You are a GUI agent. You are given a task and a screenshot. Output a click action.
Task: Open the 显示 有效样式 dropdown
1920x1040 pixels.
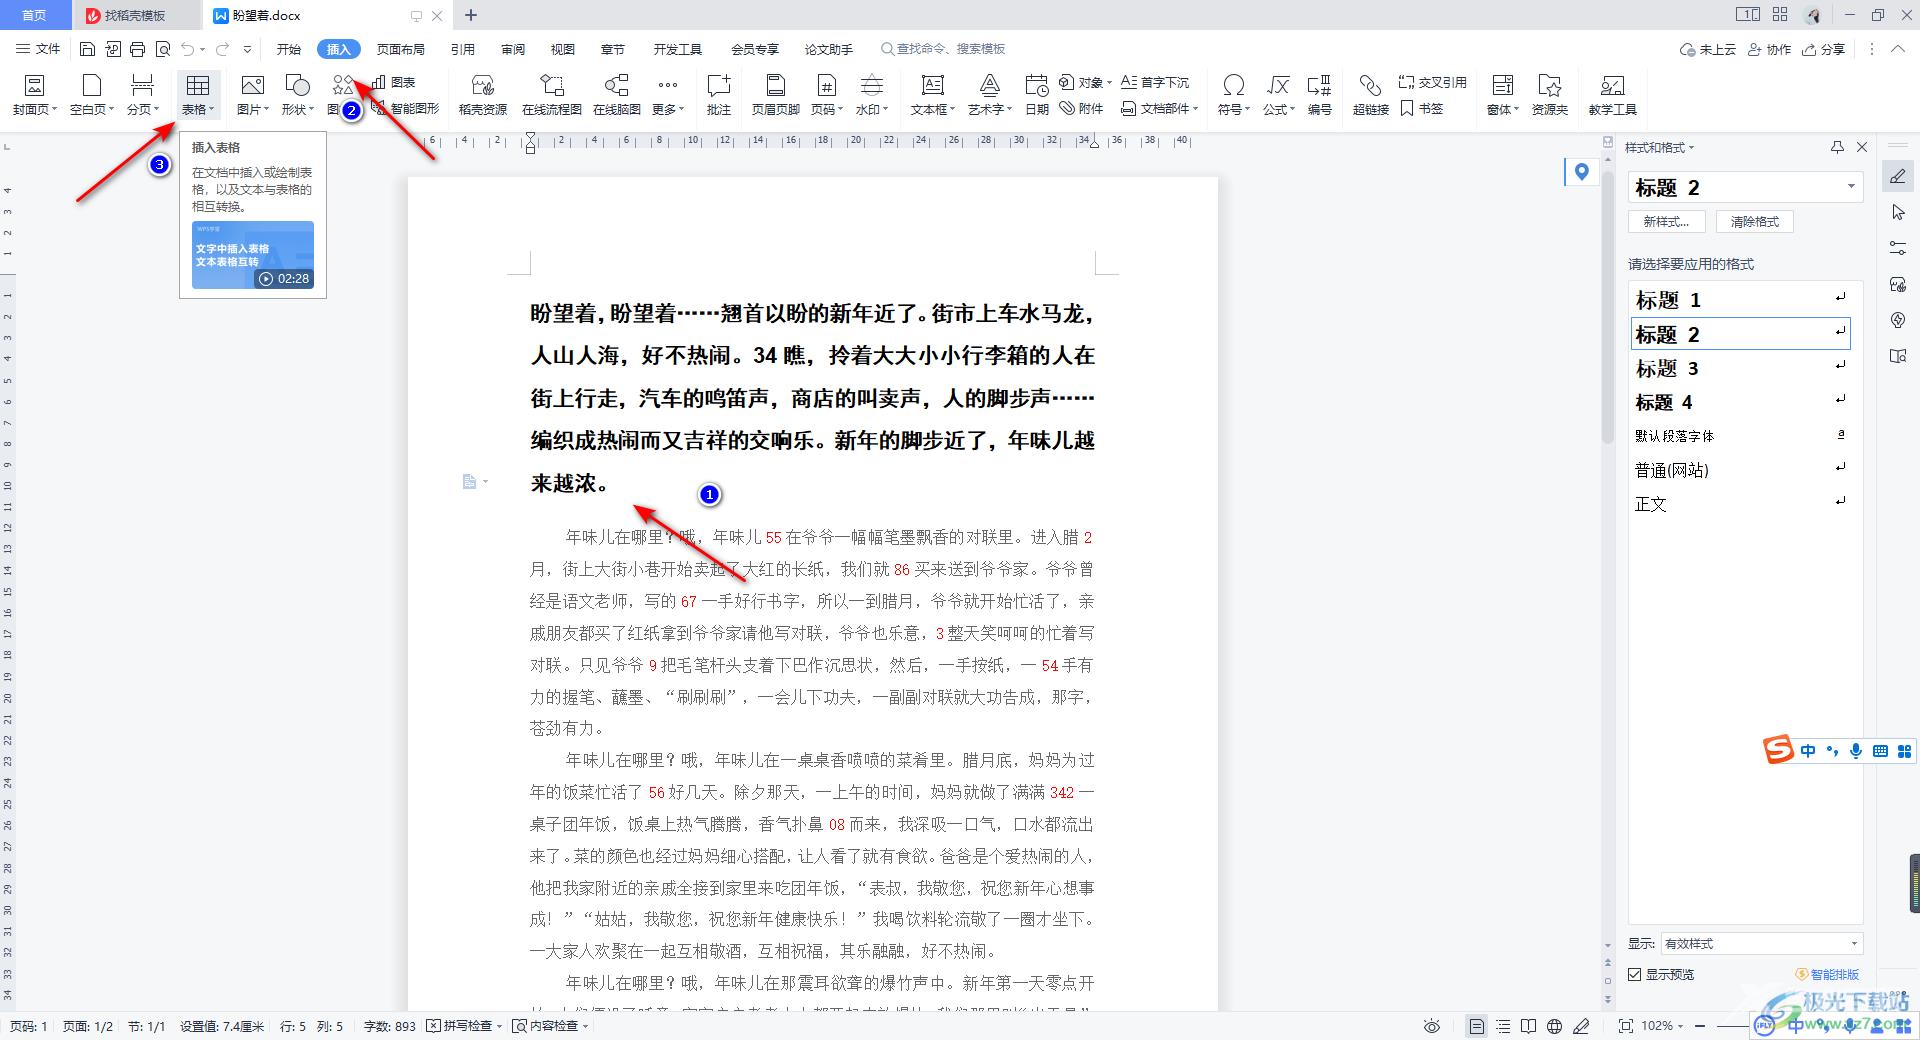[x=1761, y=943]
